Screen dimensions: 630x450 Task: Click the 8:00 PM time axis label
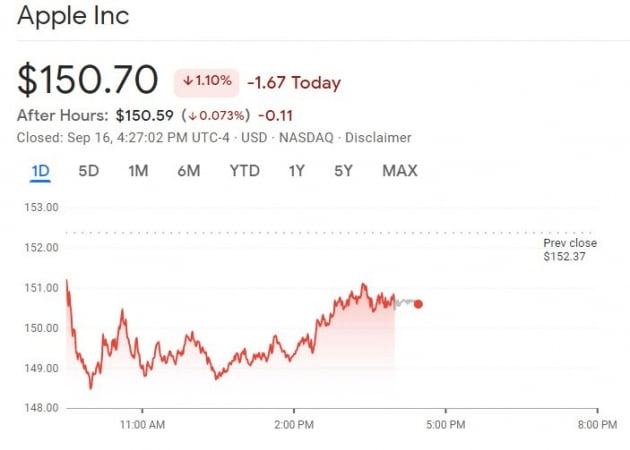click(597, 424)
